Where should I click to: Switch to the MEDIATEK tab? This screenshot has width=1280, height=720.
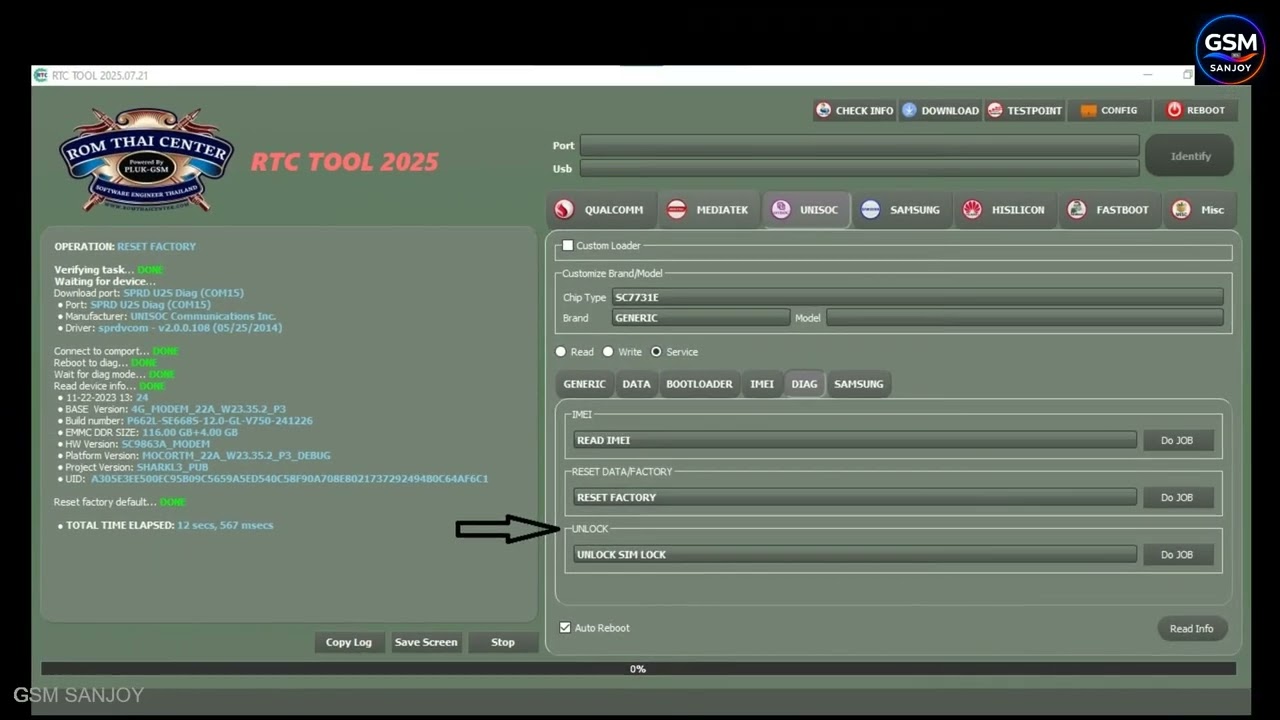(709, 210)
